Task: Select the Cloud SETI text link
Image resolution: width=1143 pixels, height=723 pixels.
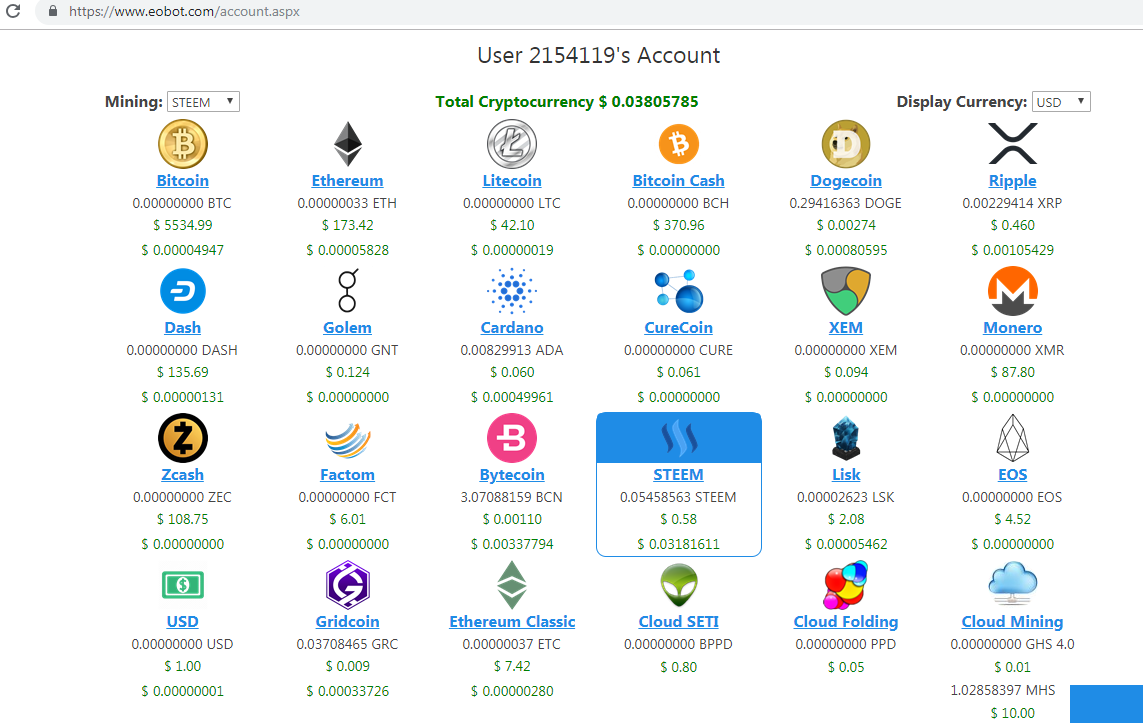Action: 679,622
